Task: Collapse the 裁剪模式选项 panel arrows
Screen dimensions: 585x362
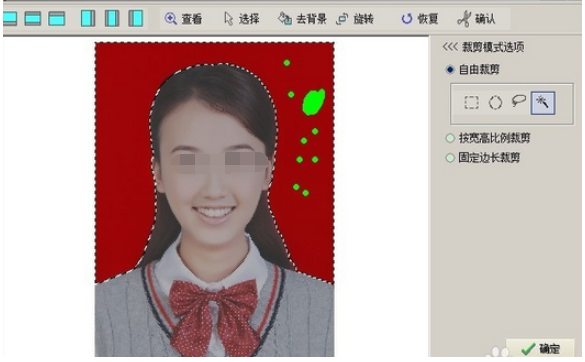Action: pyautogui.click(x=450, y=47)
